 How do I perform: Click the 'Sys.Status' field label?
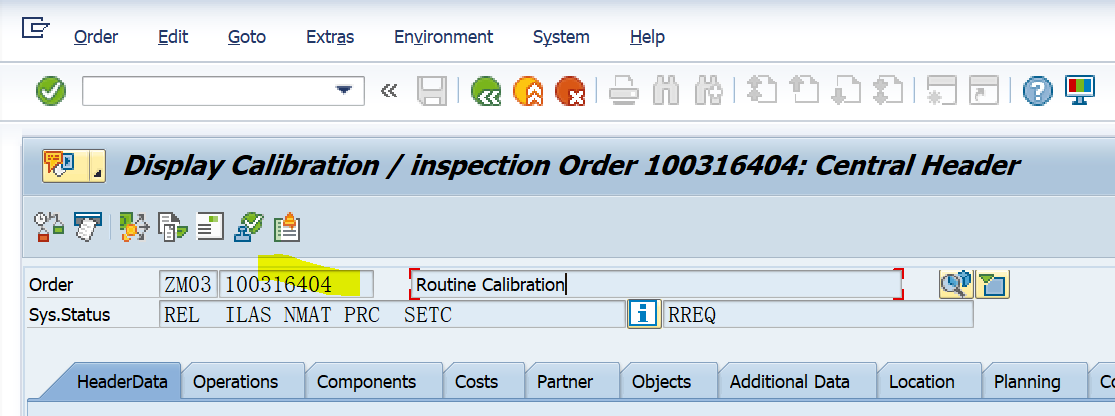[x=70, y=315]
